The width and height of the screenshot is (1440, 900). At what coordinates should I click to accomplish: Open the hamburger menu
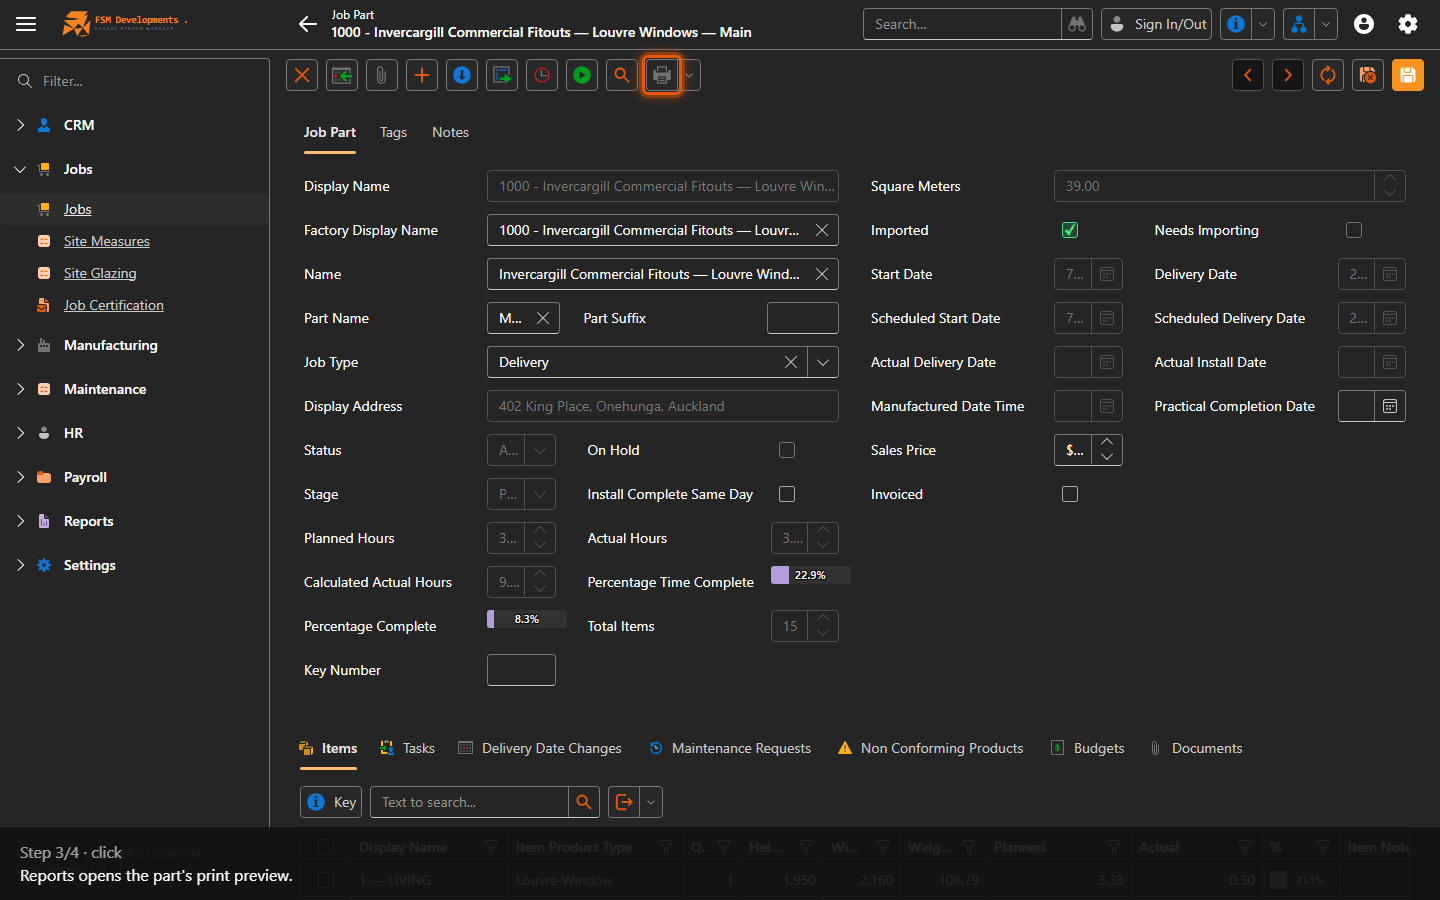click(26, 24)
